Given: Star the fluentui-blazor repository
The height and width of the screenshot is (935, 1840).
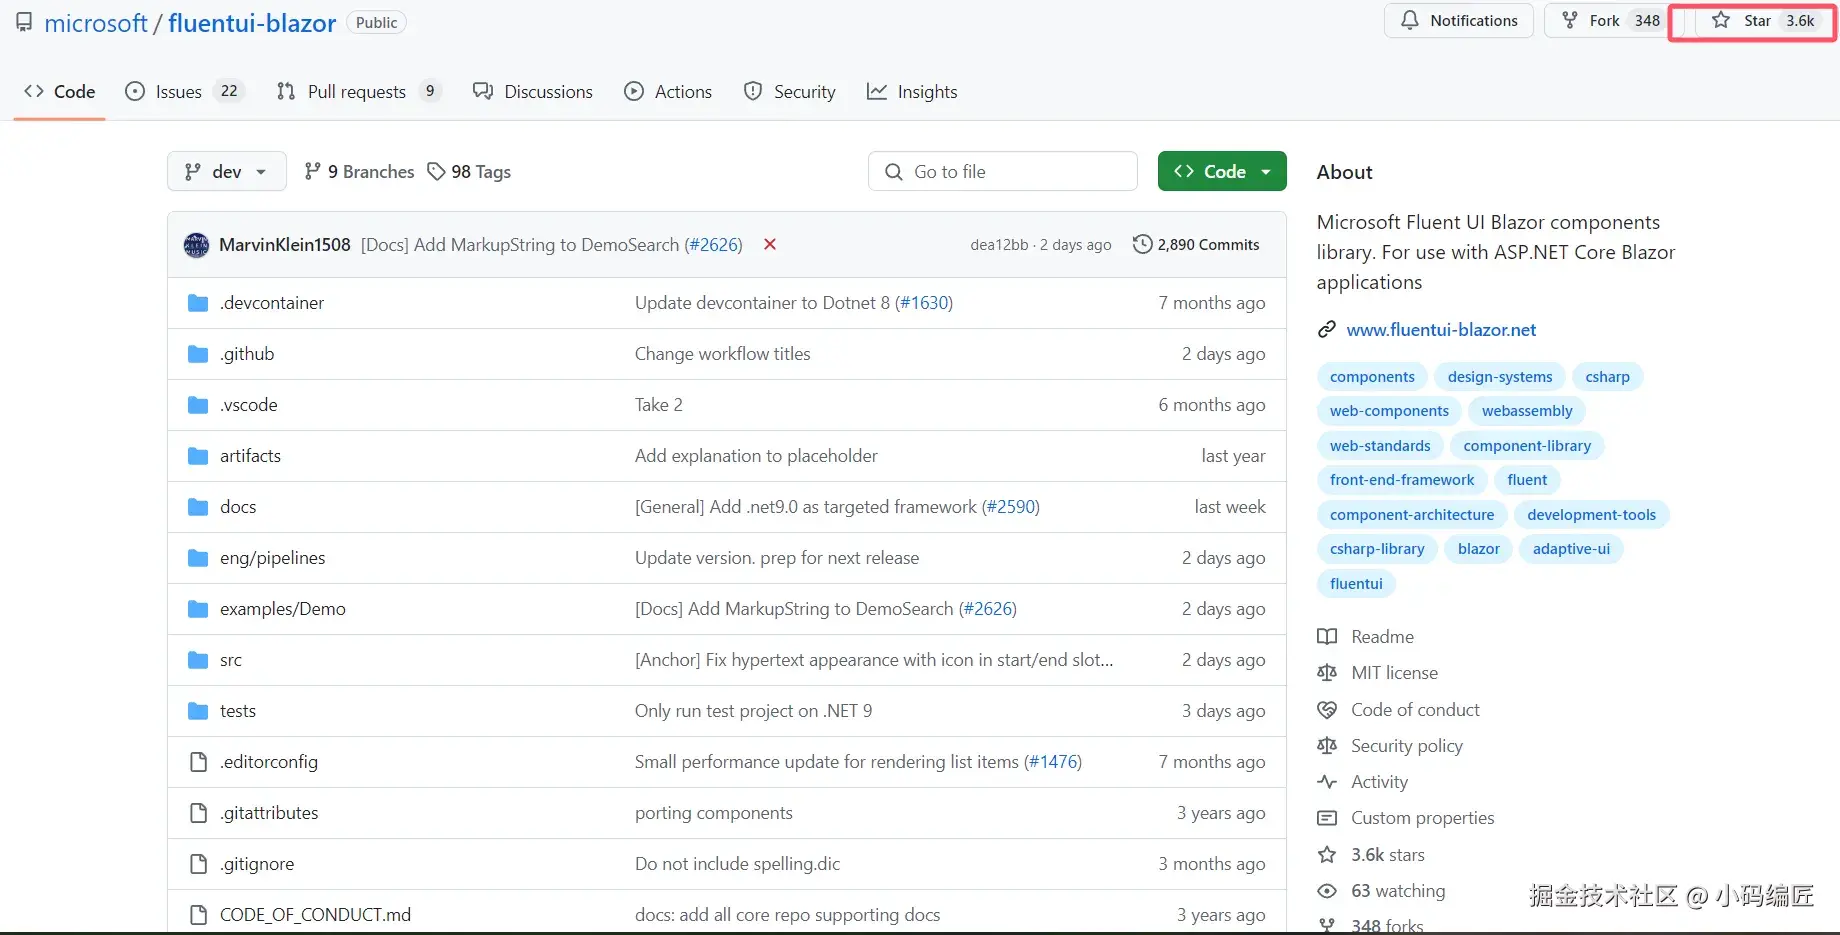Looking at the screenshot, I should click(x=1744, y=21).
